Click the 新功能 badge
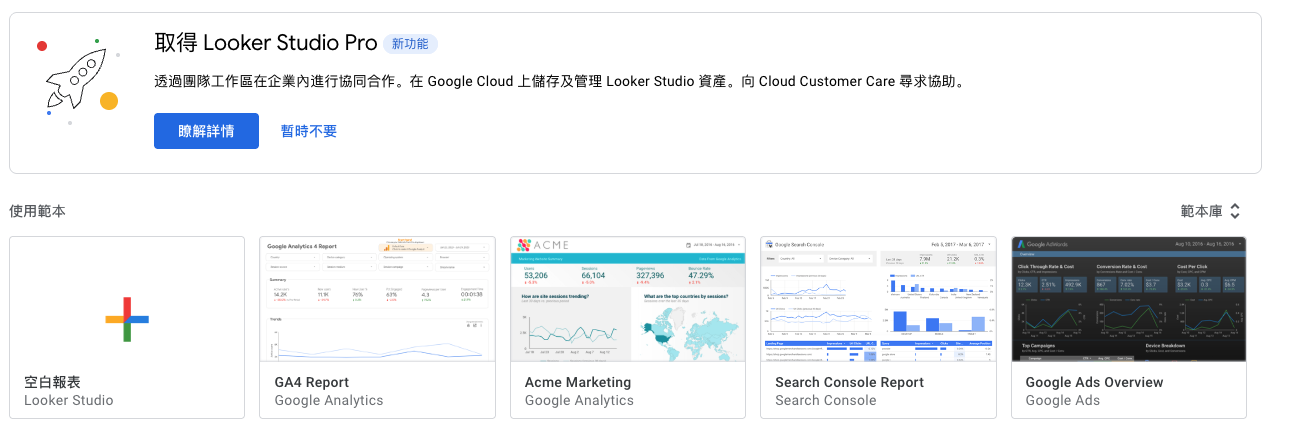This screenshot has height=439, width=1289. tap(410, 44)
